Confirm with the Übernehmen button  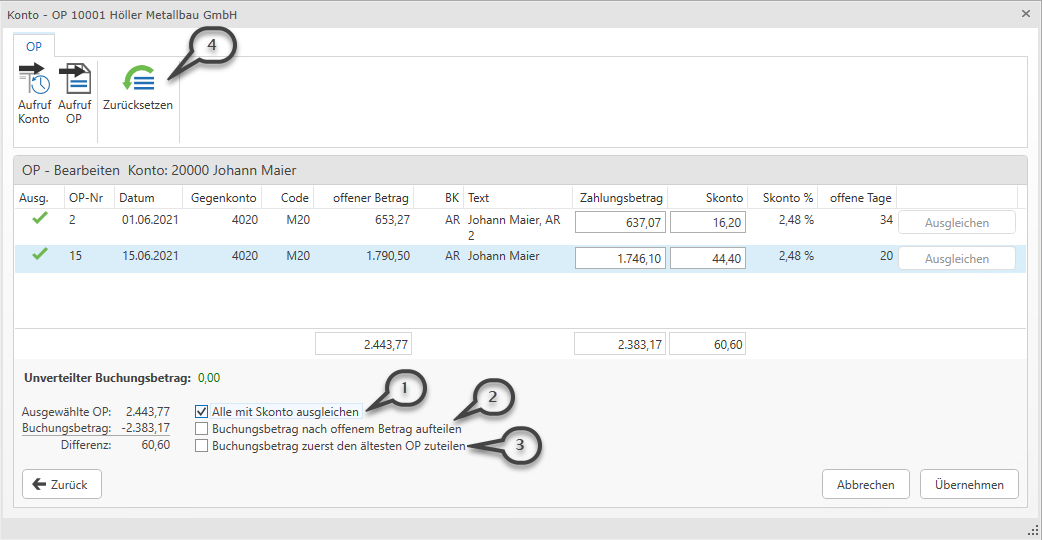click(968, 484)
